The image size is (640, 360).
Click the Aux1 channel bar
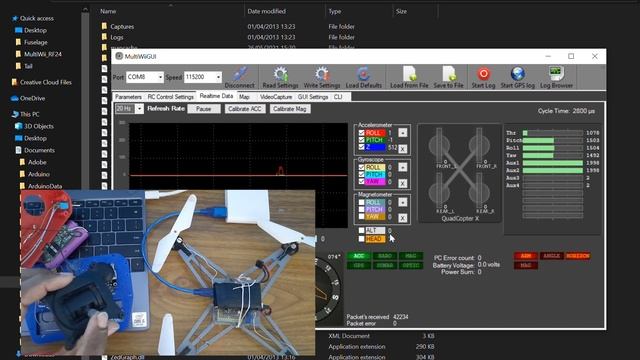553,163
